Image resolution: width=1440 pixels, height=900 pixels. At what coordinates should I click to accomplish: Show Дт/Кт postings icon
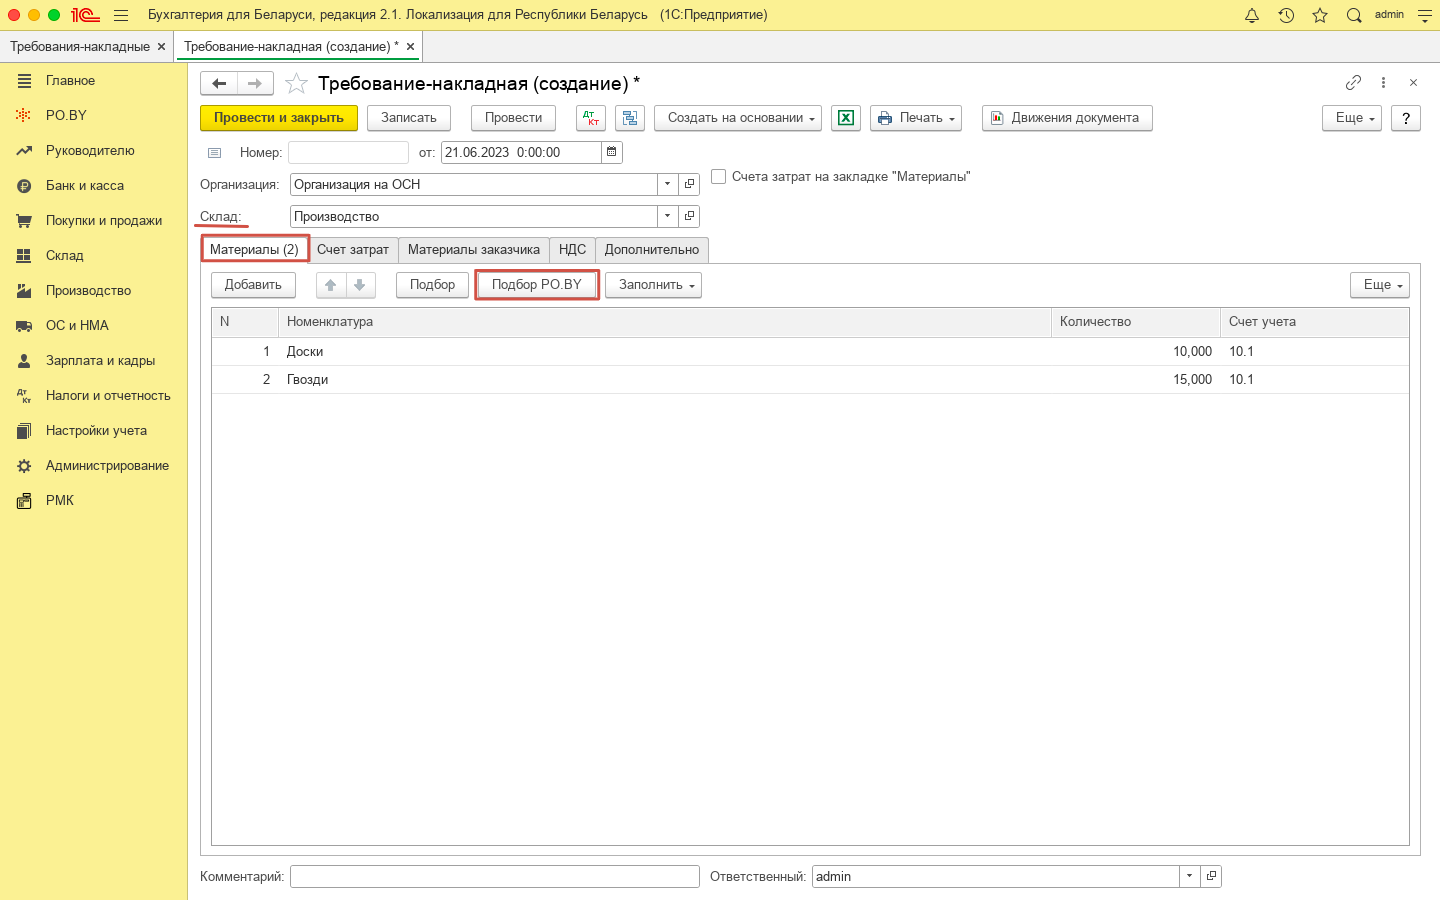[x=591, y=118]
